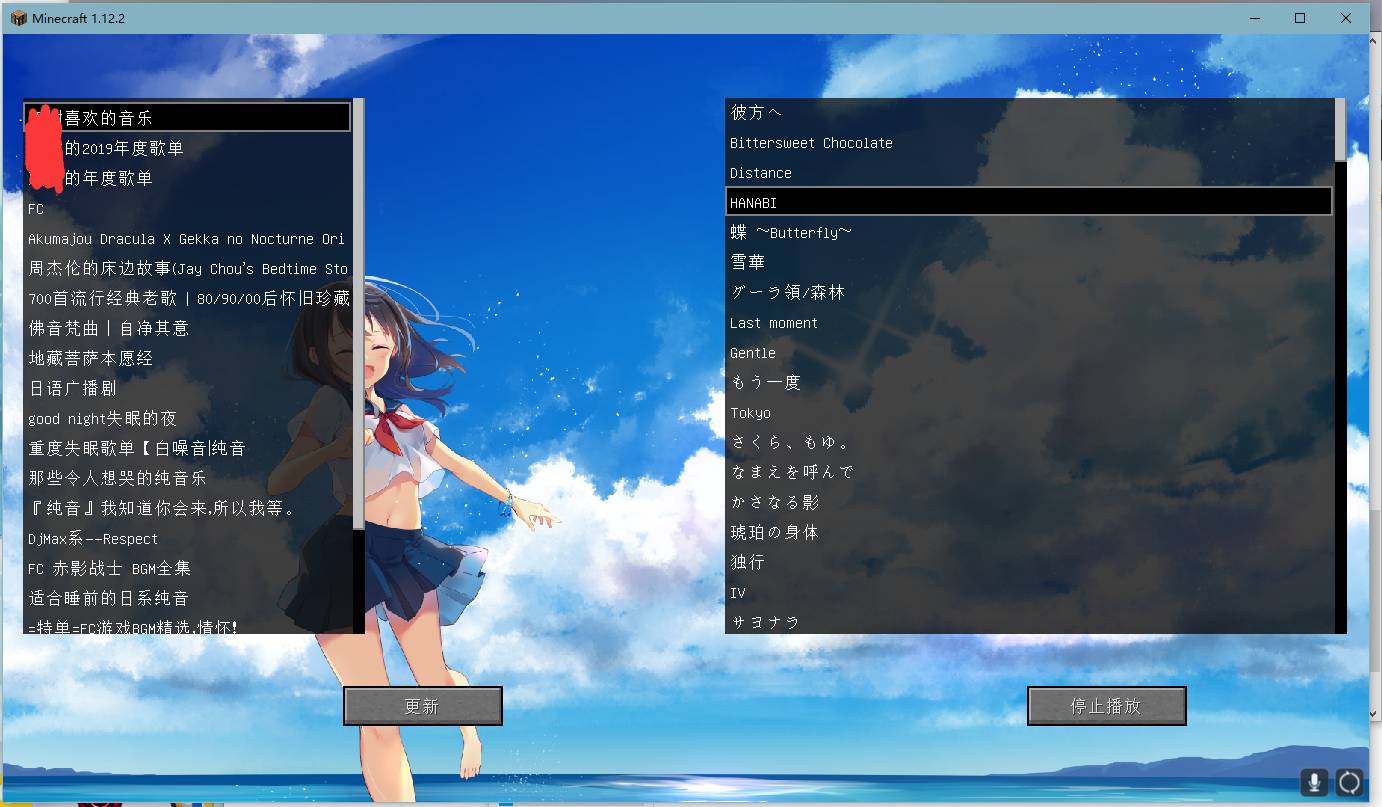This screenshot has width=1382, height=807.
Task: Open the FC playlist
Action: tap(36, 208)
